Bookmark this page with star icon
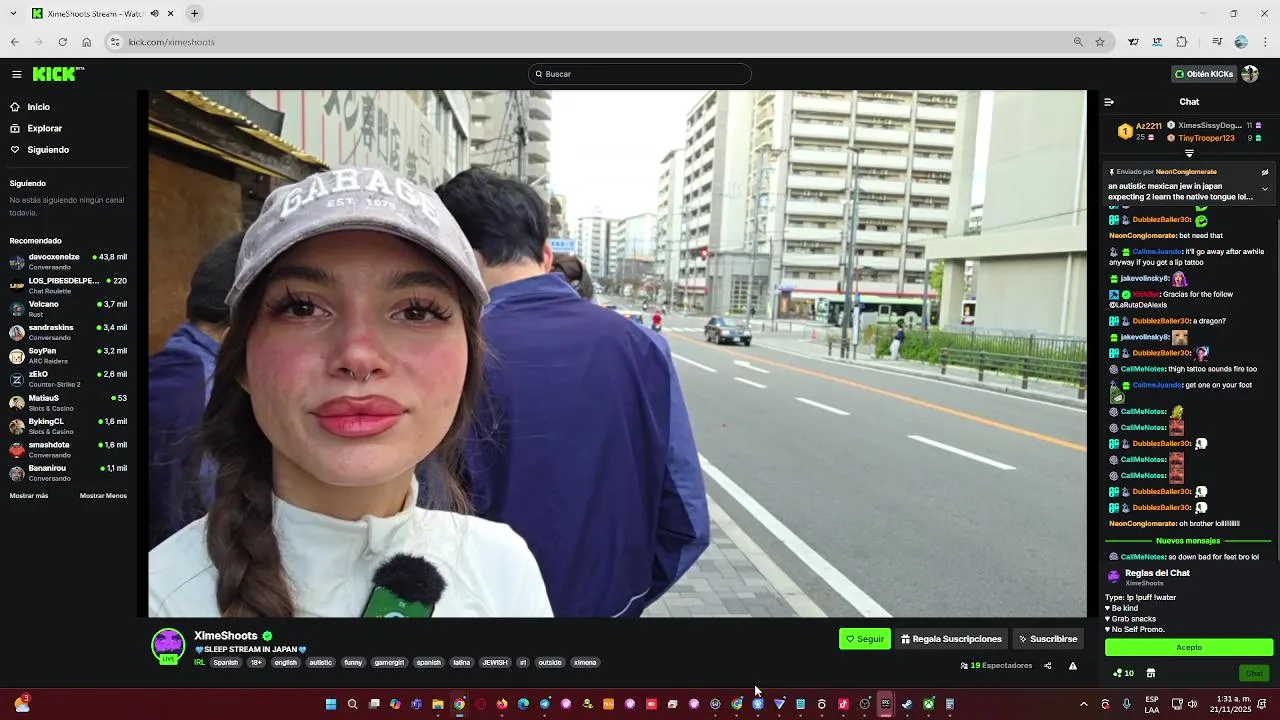This screenshot has height=720, width=1280. coord(1100,42)
